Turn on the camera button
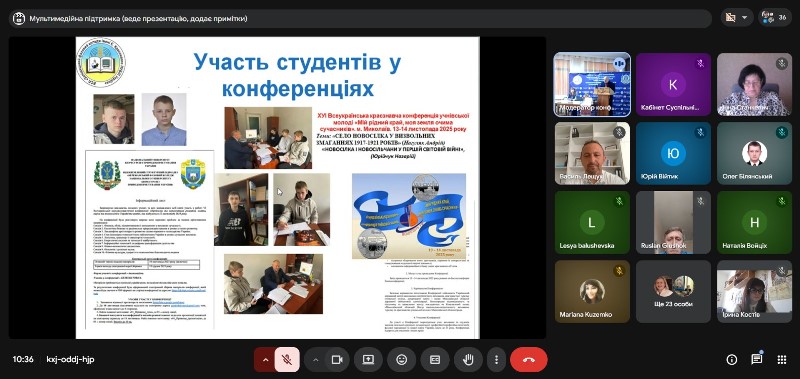The image size is (800, 379). coord(337,360)
